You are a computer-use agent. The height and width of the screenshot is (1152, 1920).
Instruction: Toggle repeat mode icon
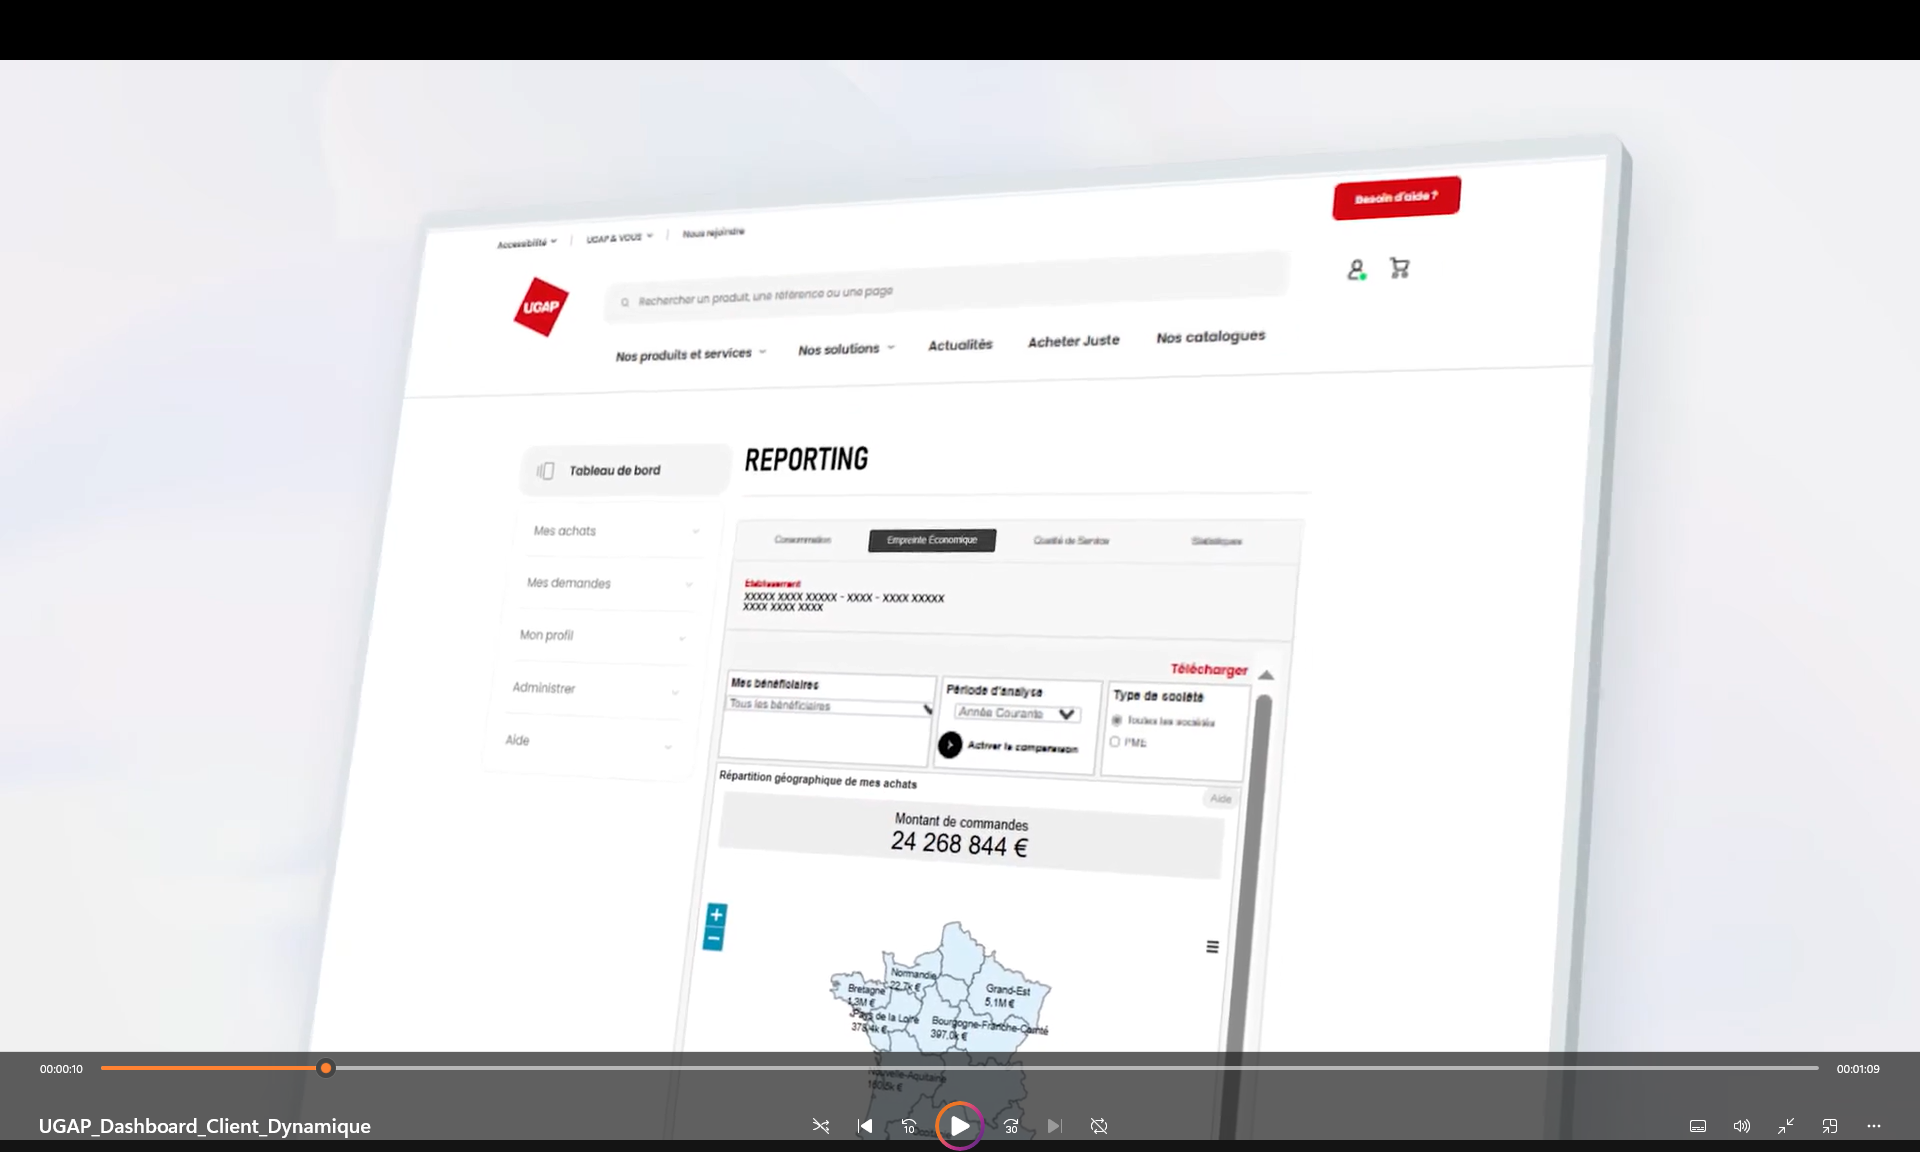1099,1126
